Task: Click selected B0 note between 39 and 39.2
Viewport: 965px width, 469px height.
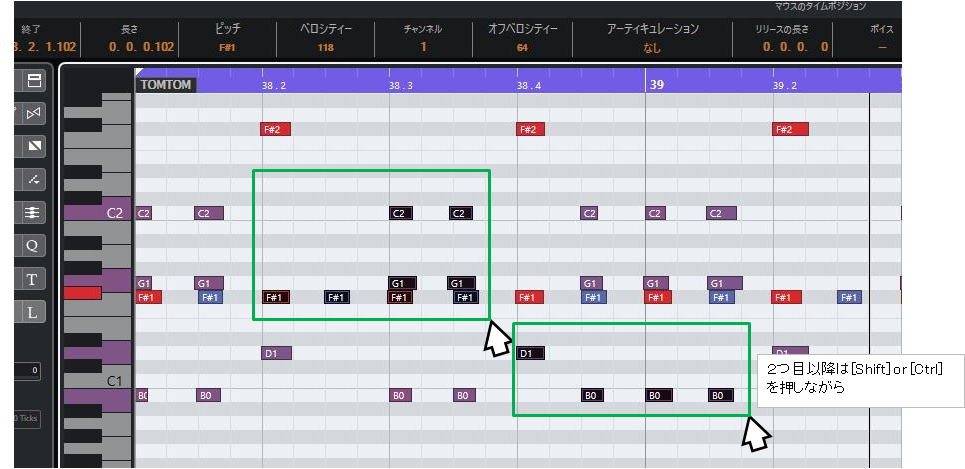Action: 721,395
